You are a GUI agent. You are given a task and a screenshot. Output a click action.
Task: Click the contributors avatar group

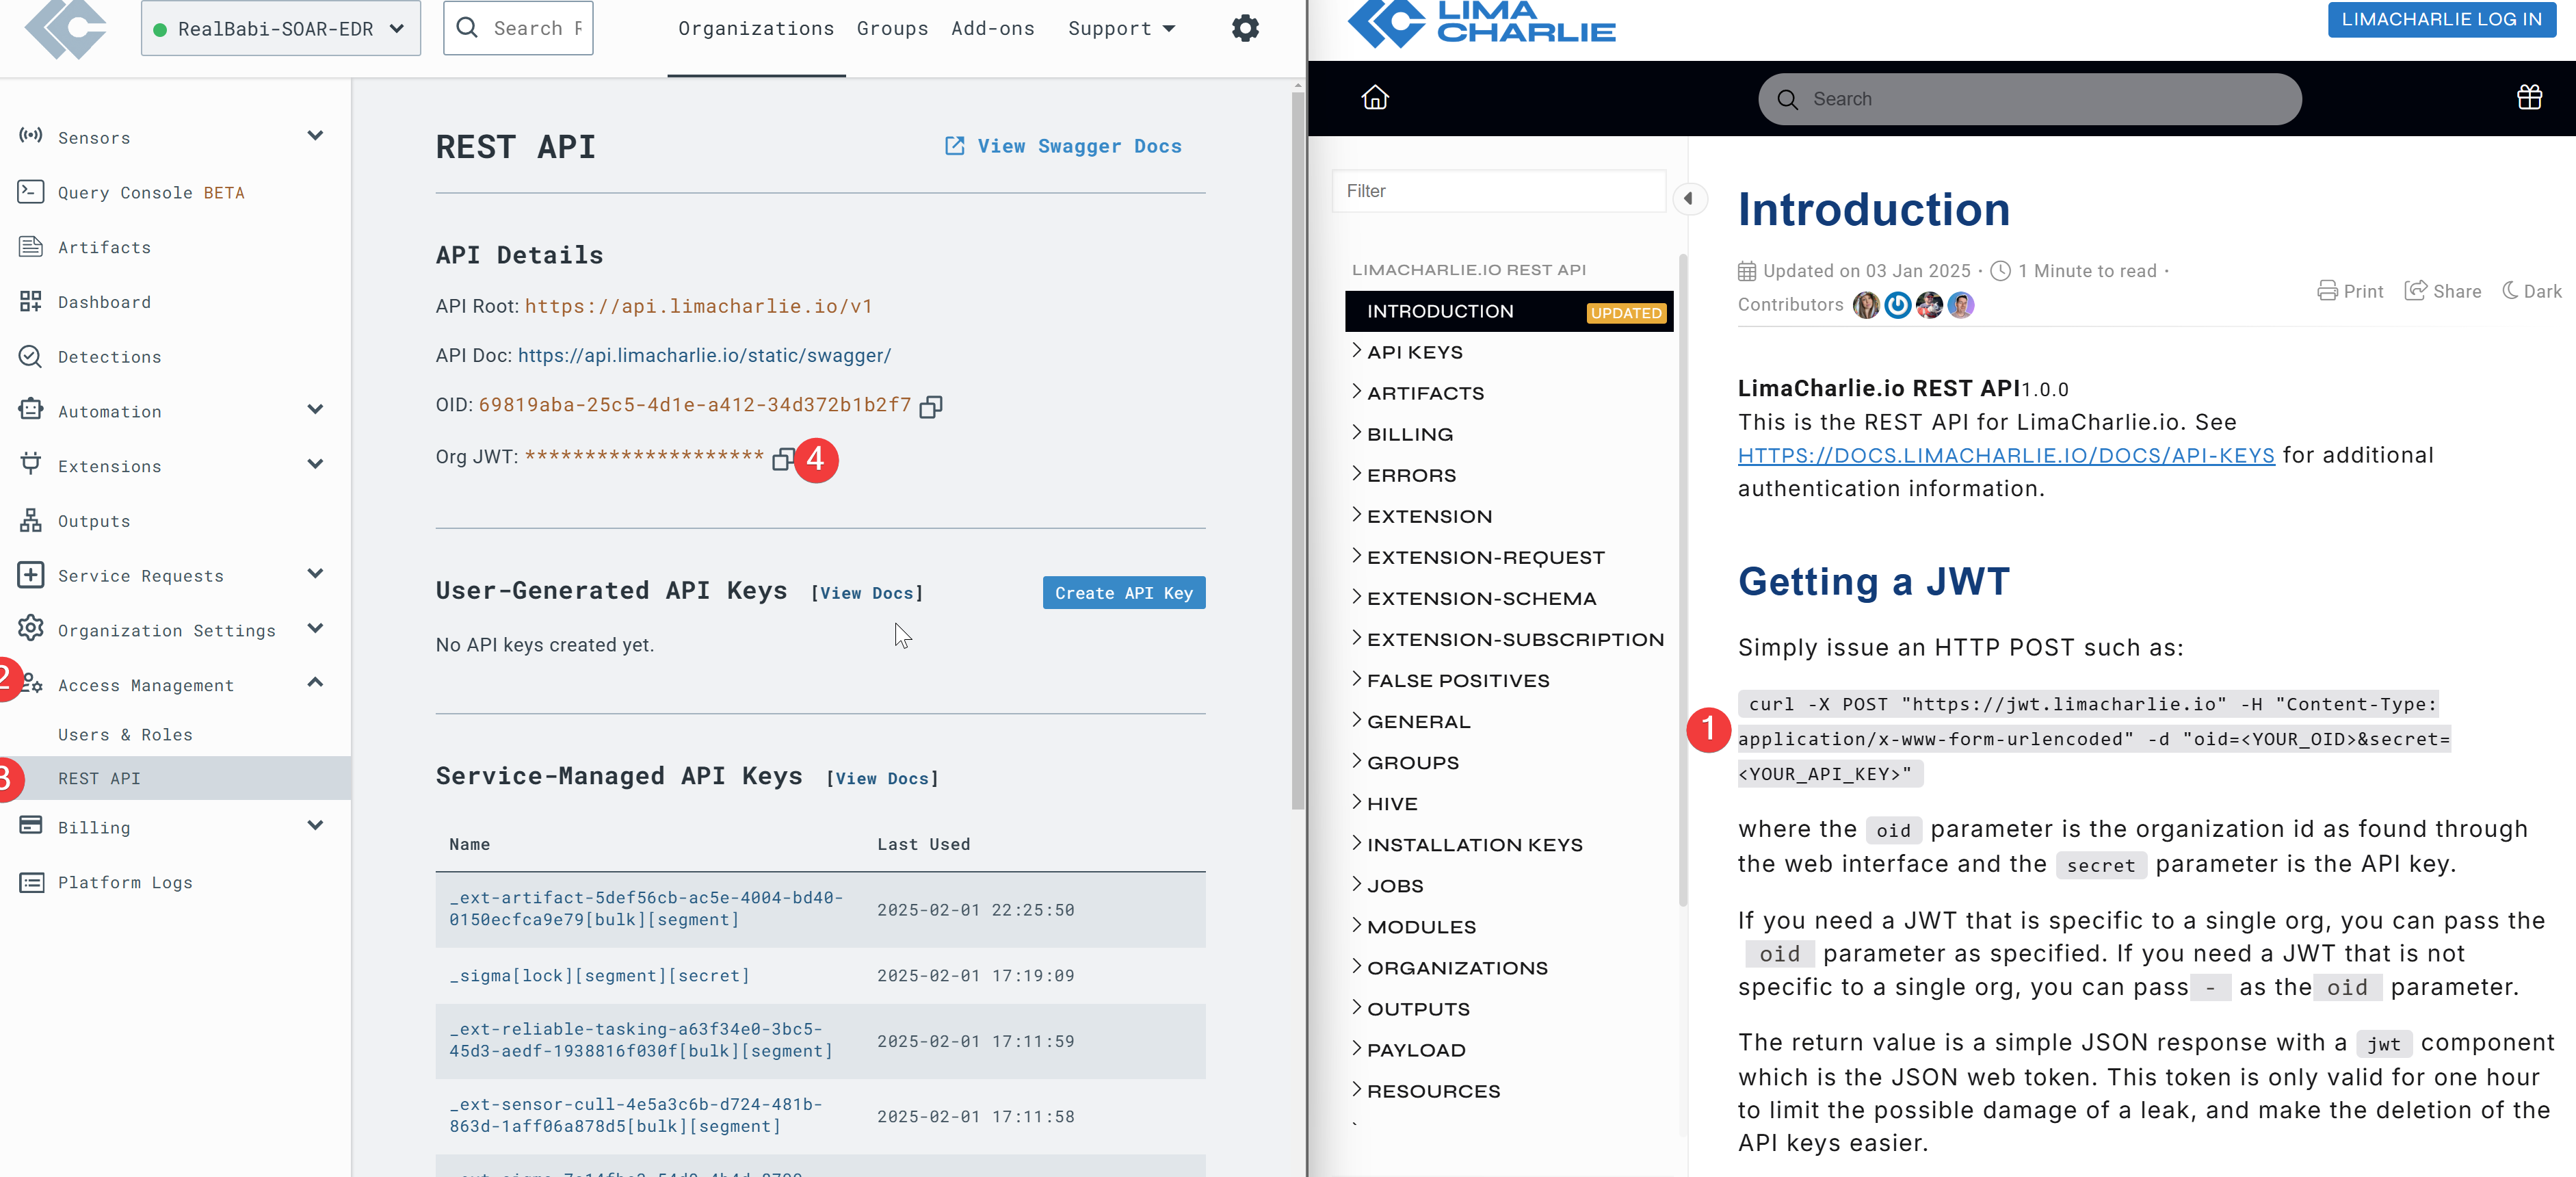tap(1914, 305)
